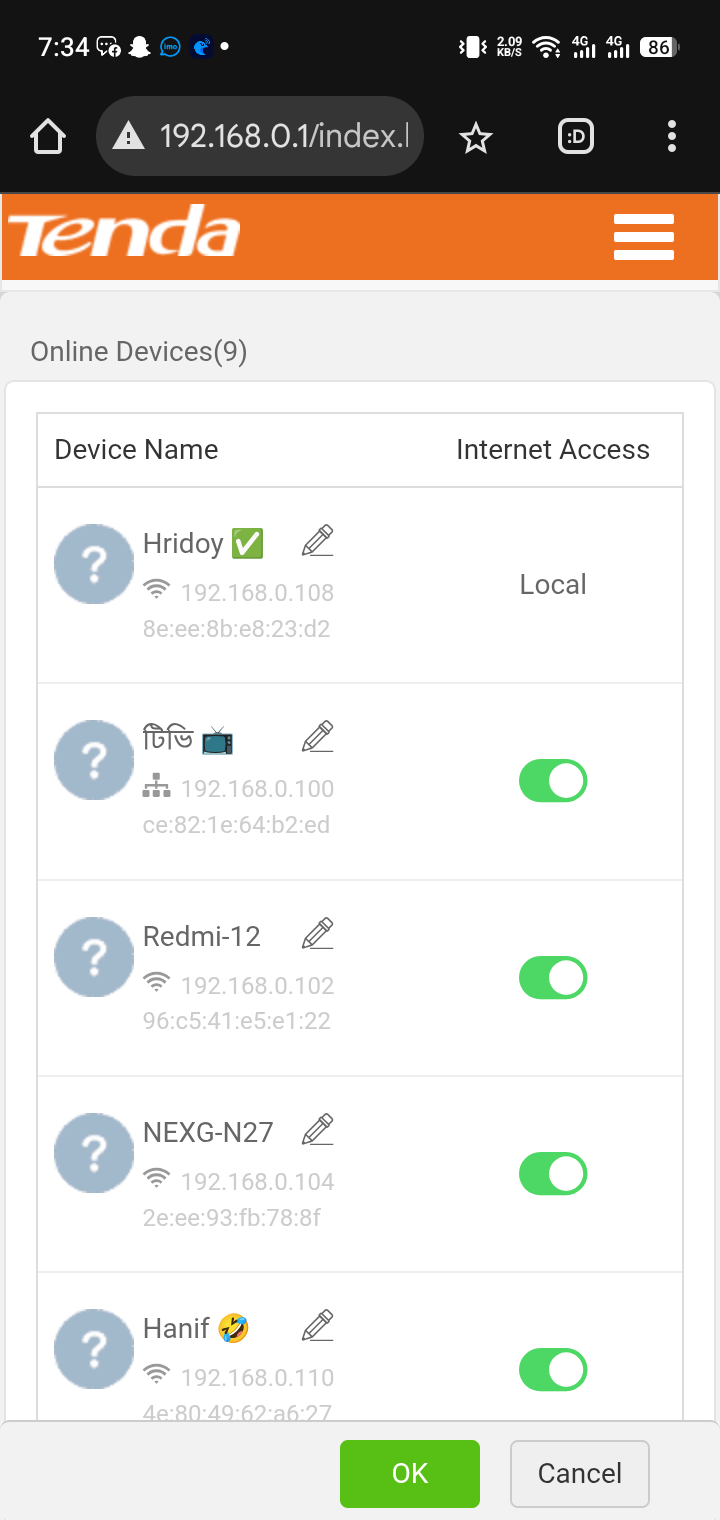Edit the name of Hridoy device

pyautogui.click(x=318, y=541)
